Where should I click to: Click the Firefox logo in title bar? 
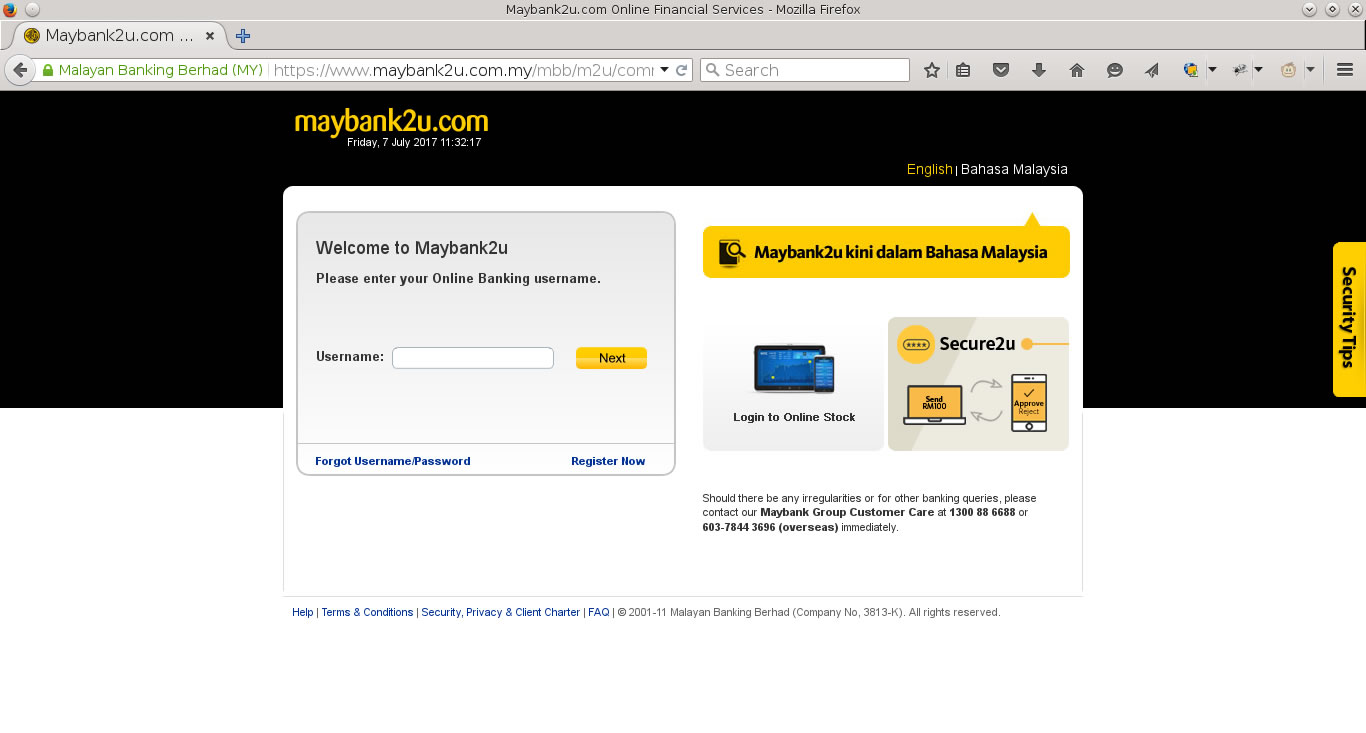coord(10,9)
